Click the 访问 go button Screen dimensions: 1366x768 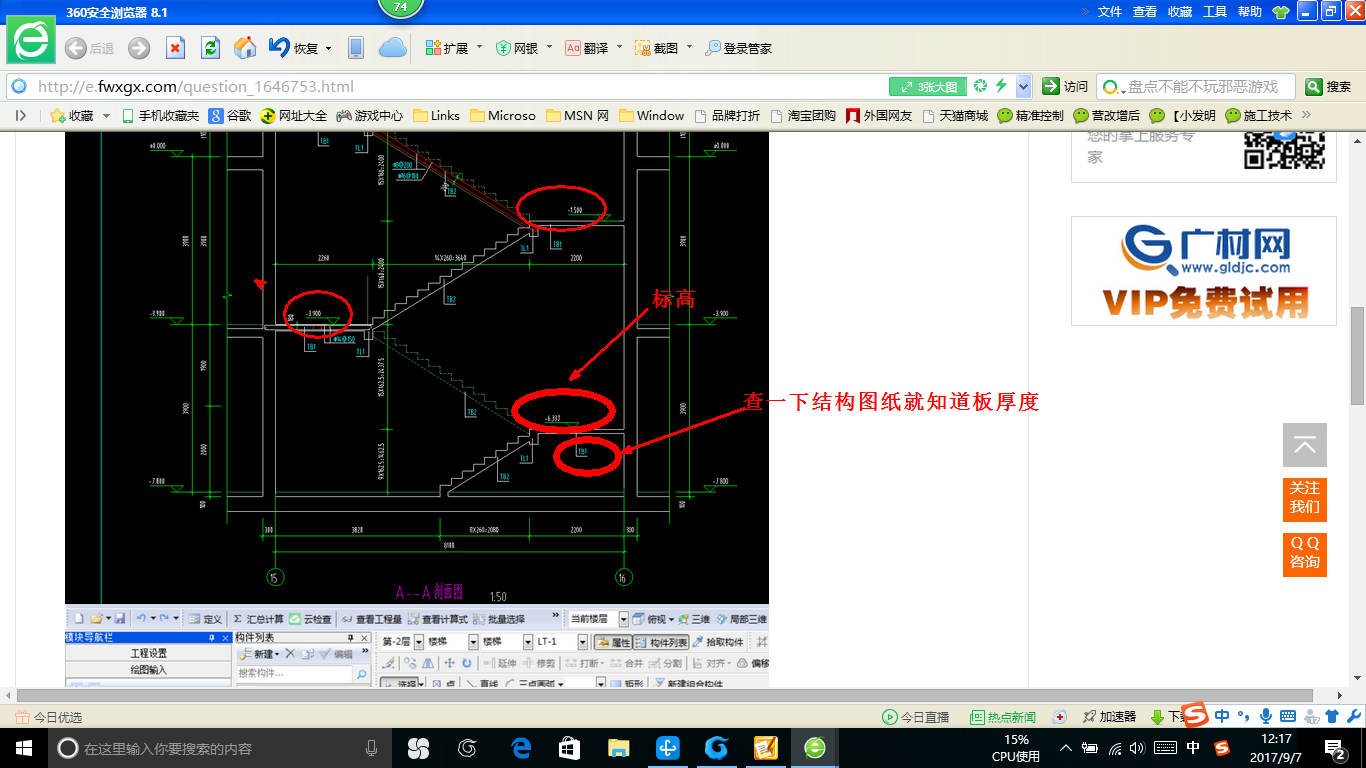[x=1065, y=87]
